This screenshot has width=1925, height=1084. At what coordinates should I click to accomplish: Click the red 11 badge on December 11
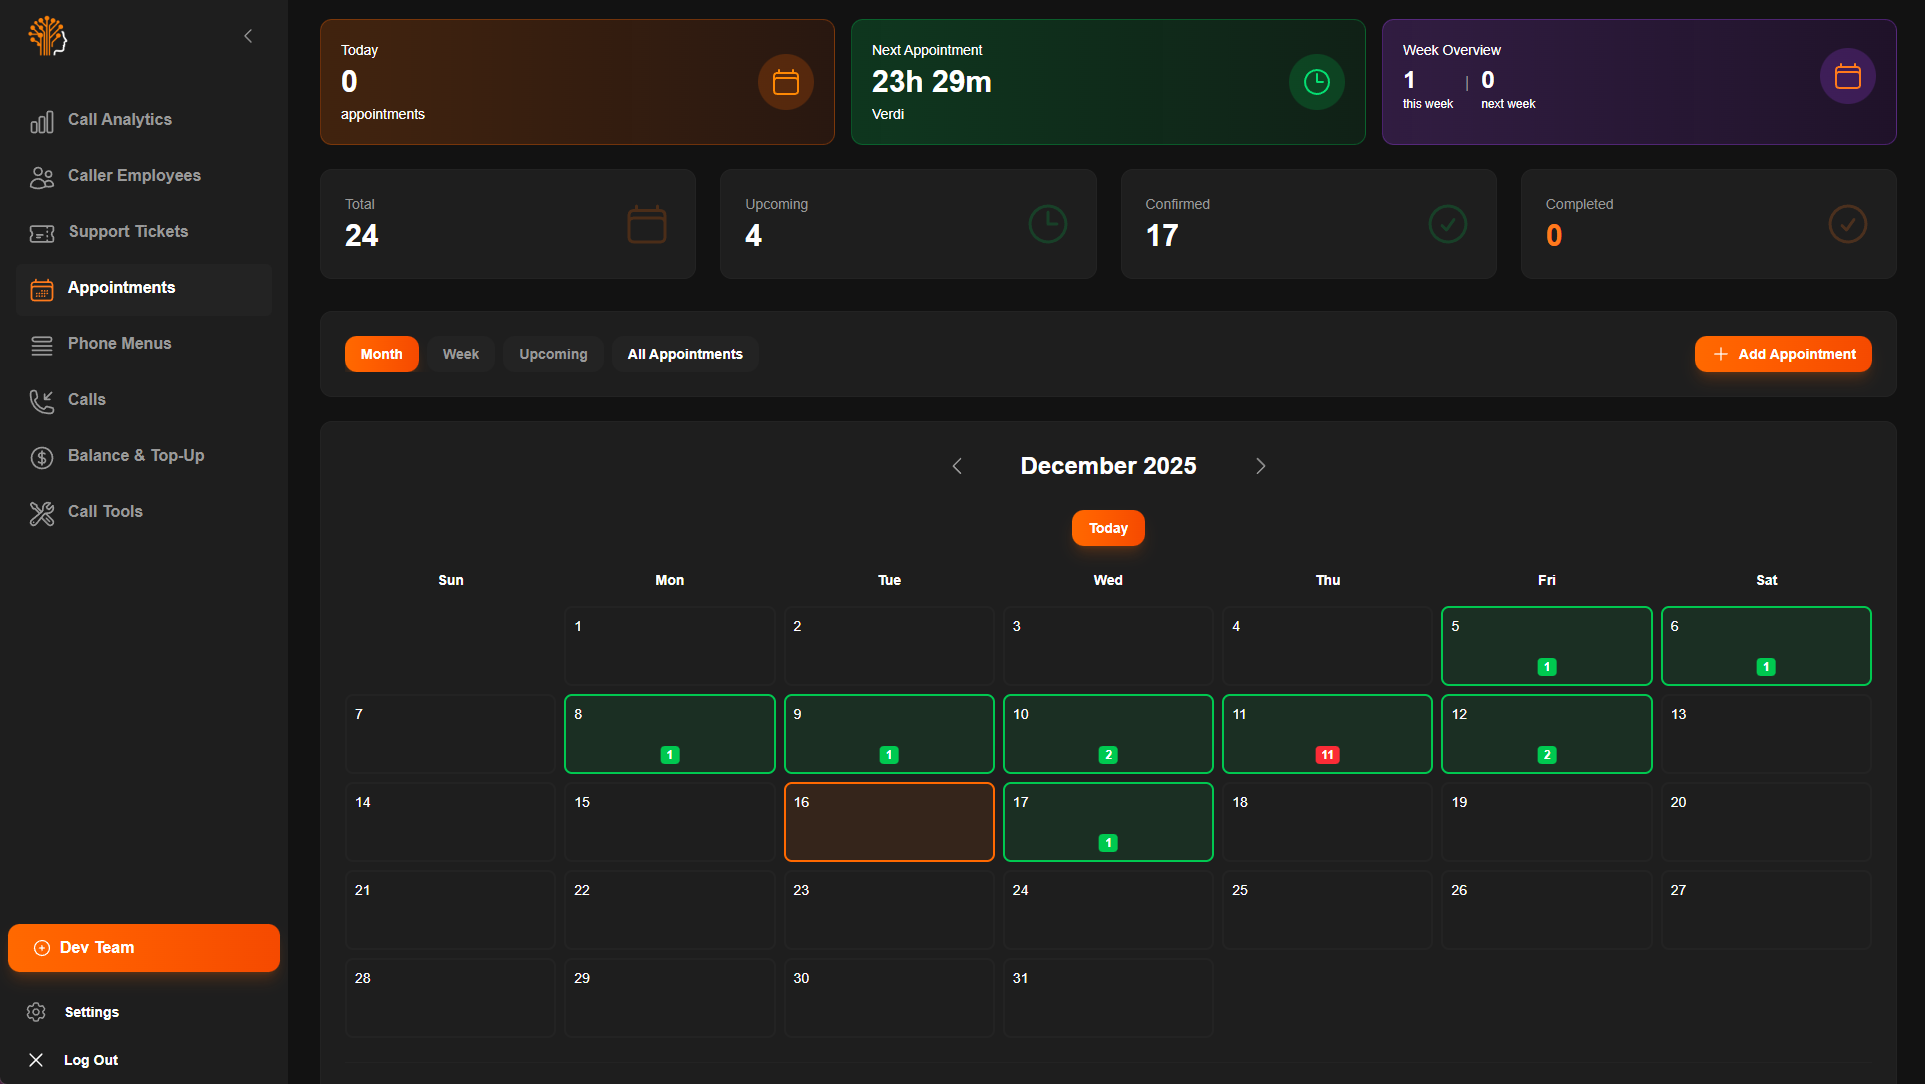[1327, 755]
